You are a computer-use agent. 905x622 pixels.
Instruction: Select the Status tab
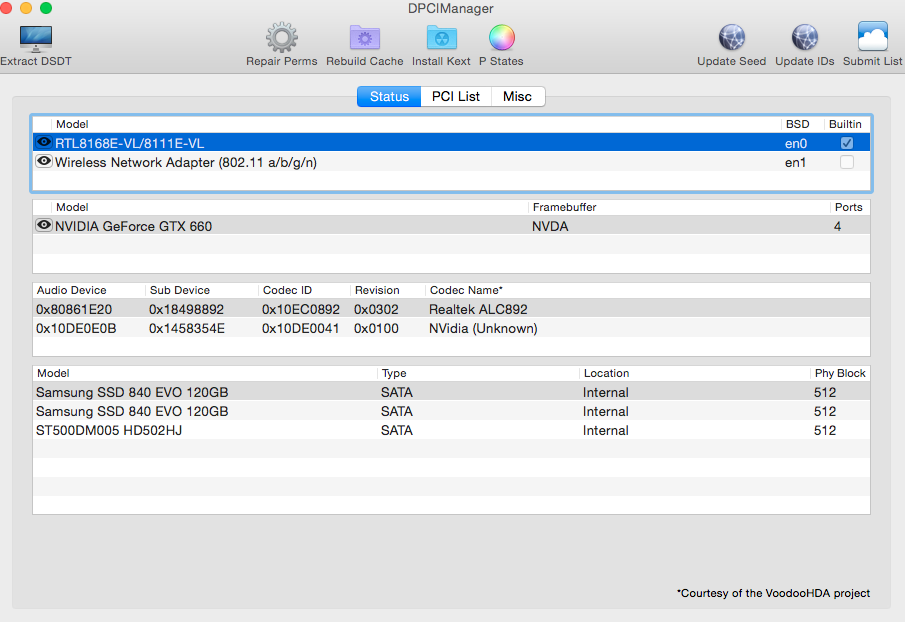pos(389,97)
